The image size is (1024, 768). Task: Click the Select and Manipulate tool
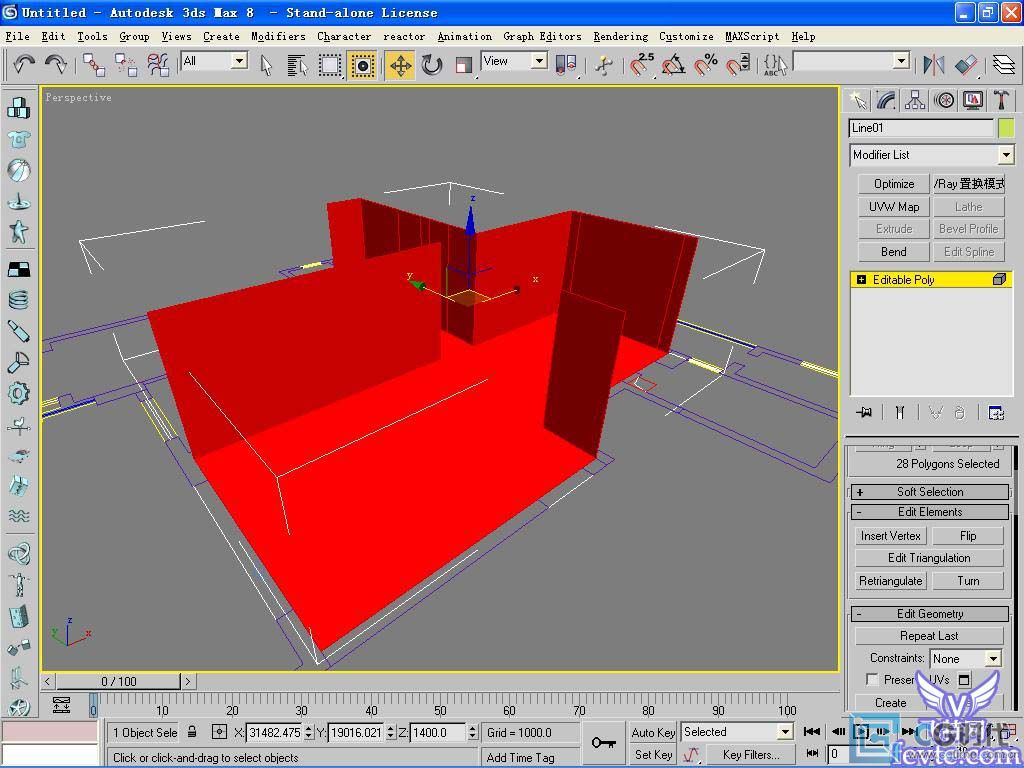tap(605, 65)
